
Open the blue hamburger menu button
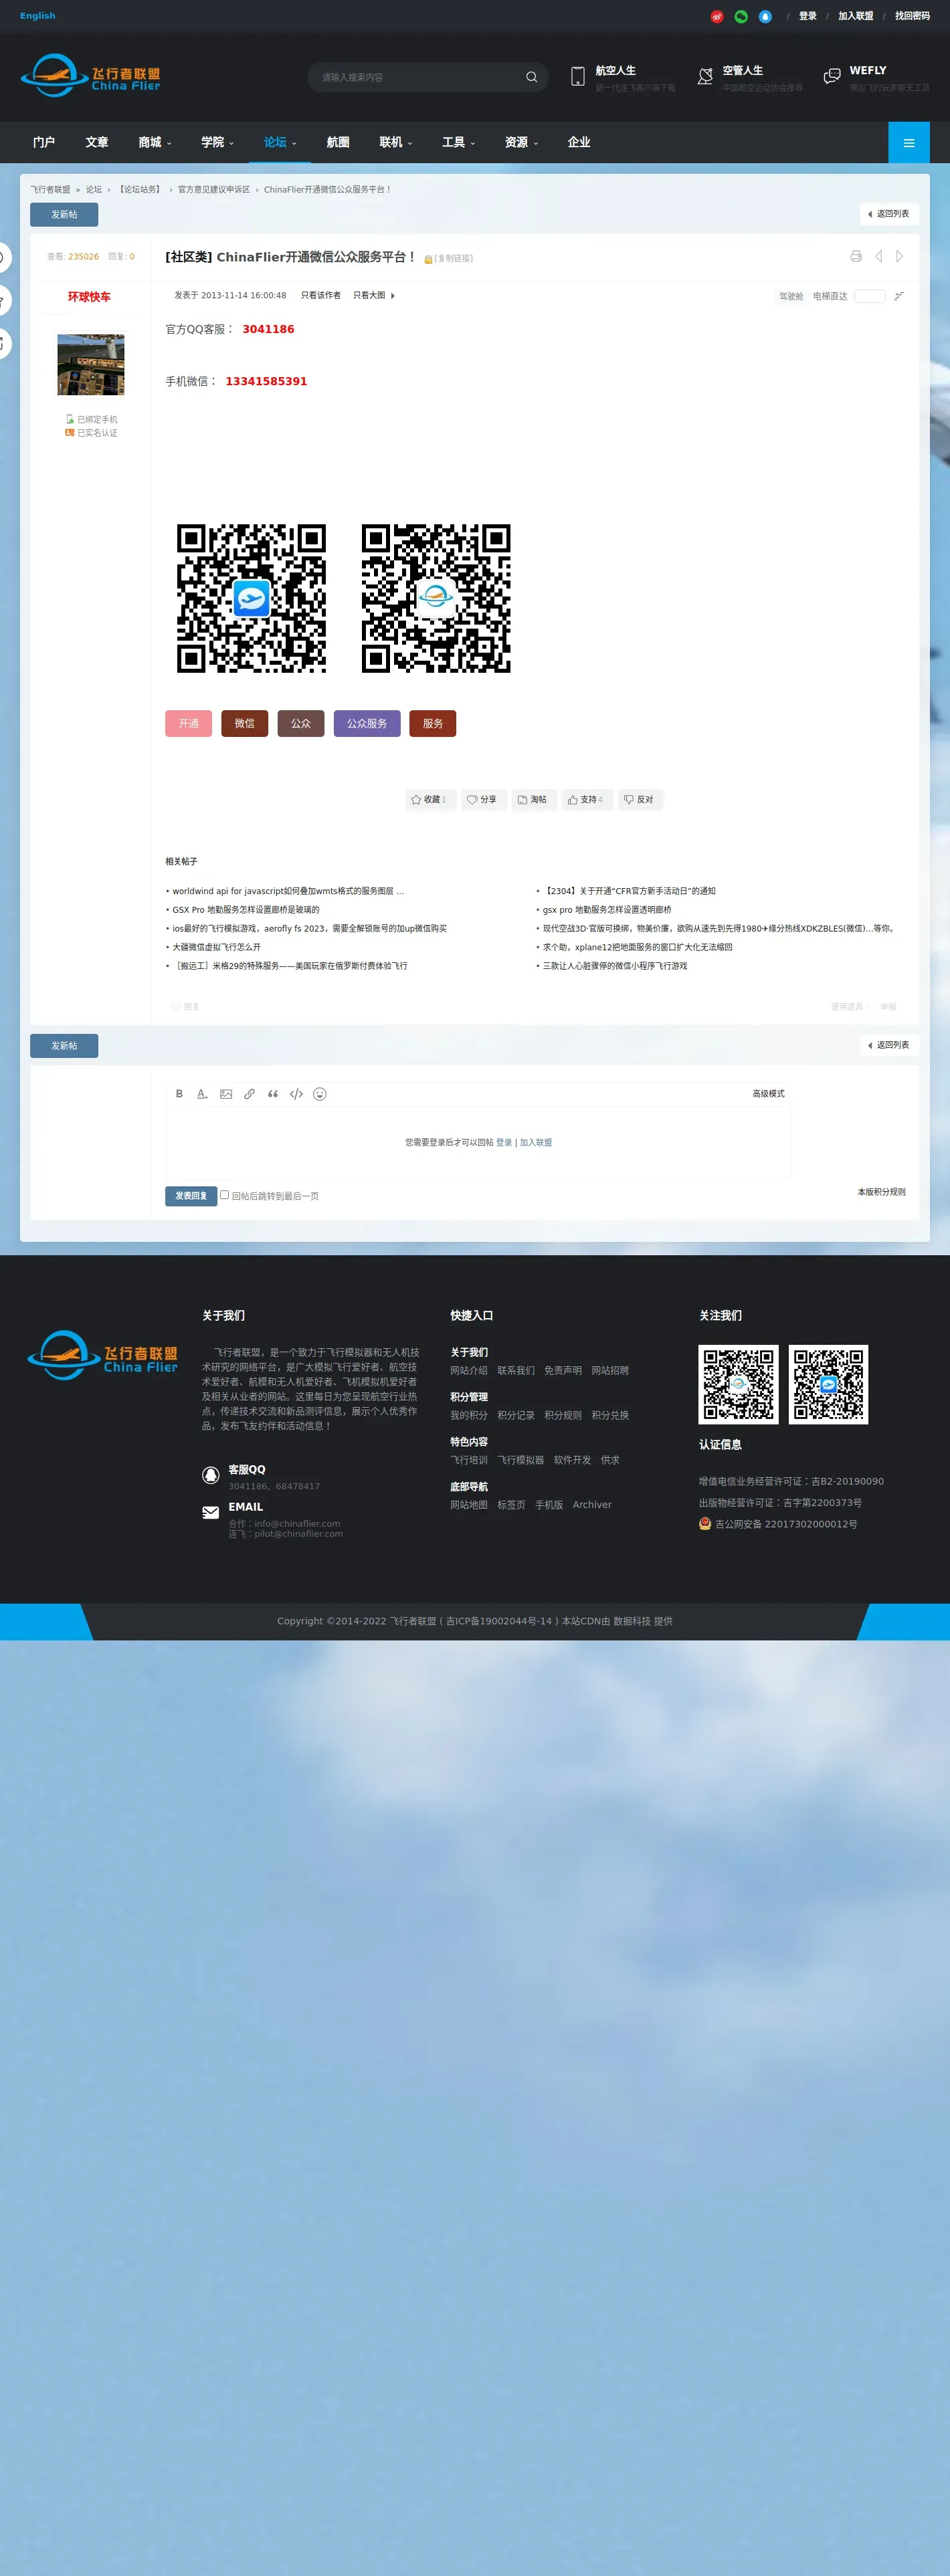[909, 143]
